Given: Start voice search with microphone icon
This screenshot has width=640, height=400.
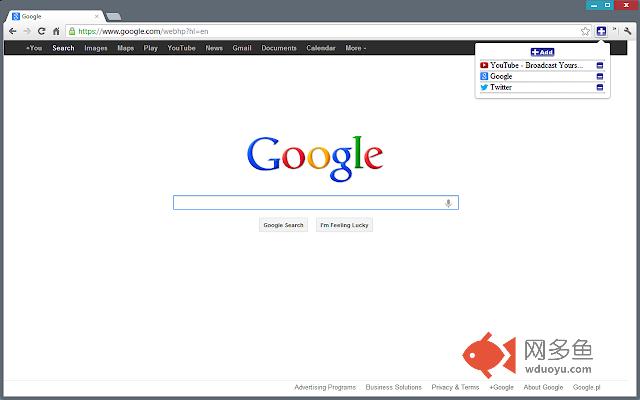Looking at the screenshot, I should click(448, 203).
